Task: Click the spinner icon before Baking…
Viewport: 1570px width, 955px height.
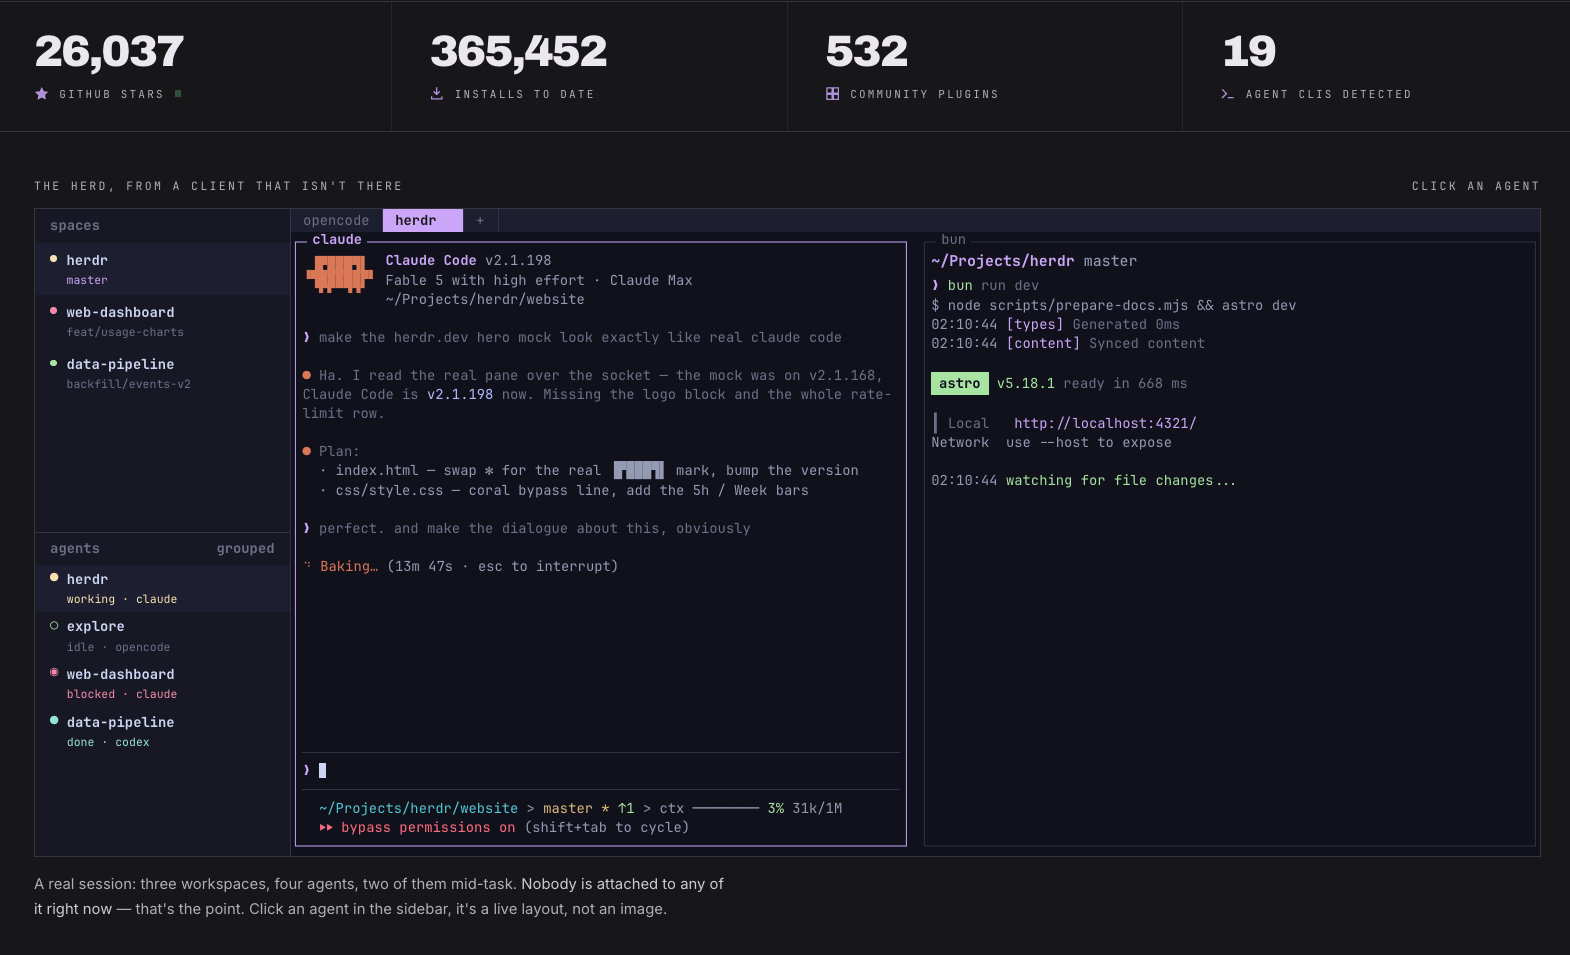Action: point(307,566)
